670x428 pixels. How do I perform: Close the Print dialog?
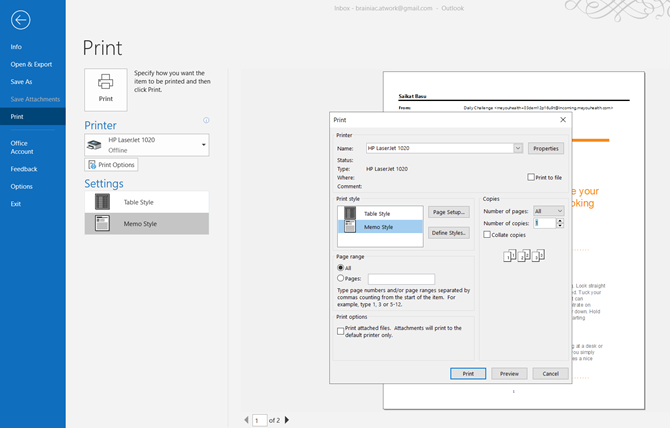pos(563,120)
